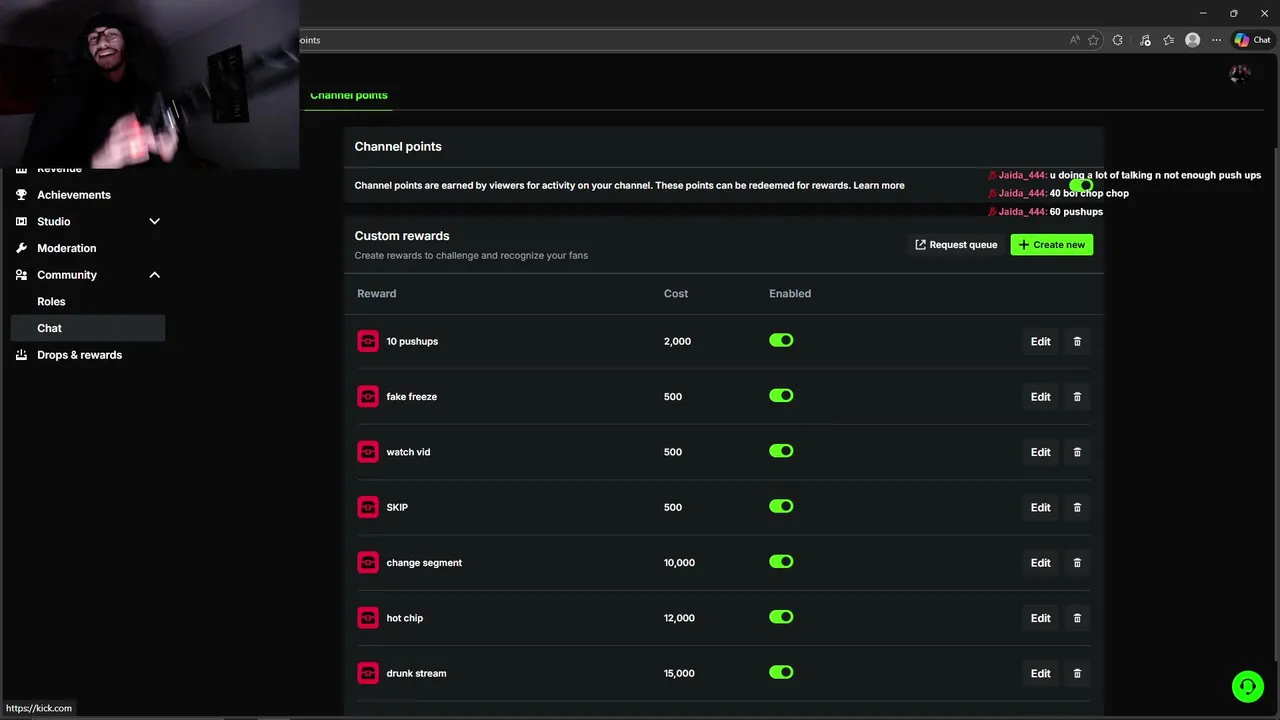Follow the Learn more link
This screenshot has width=1280, height=720.
coord(878,185)
